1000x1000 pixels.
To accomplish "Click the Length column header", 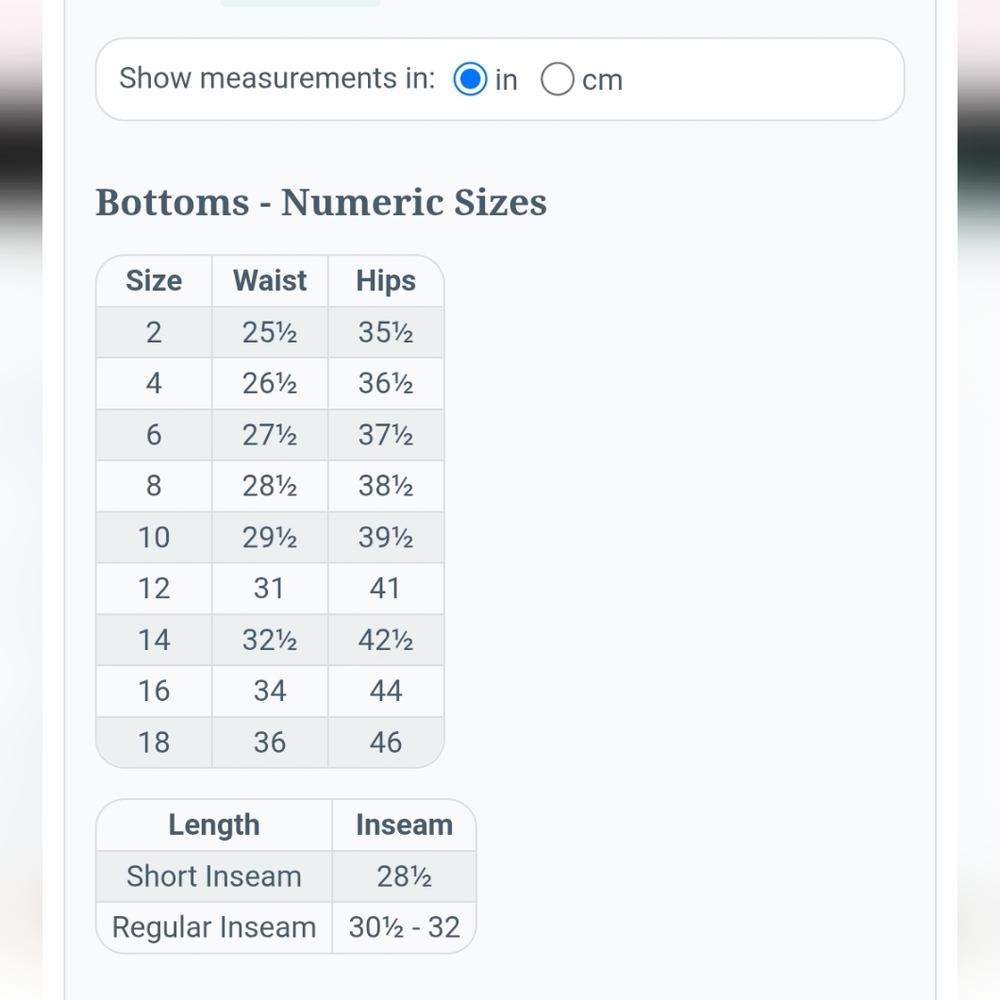I will coord(214,825).
